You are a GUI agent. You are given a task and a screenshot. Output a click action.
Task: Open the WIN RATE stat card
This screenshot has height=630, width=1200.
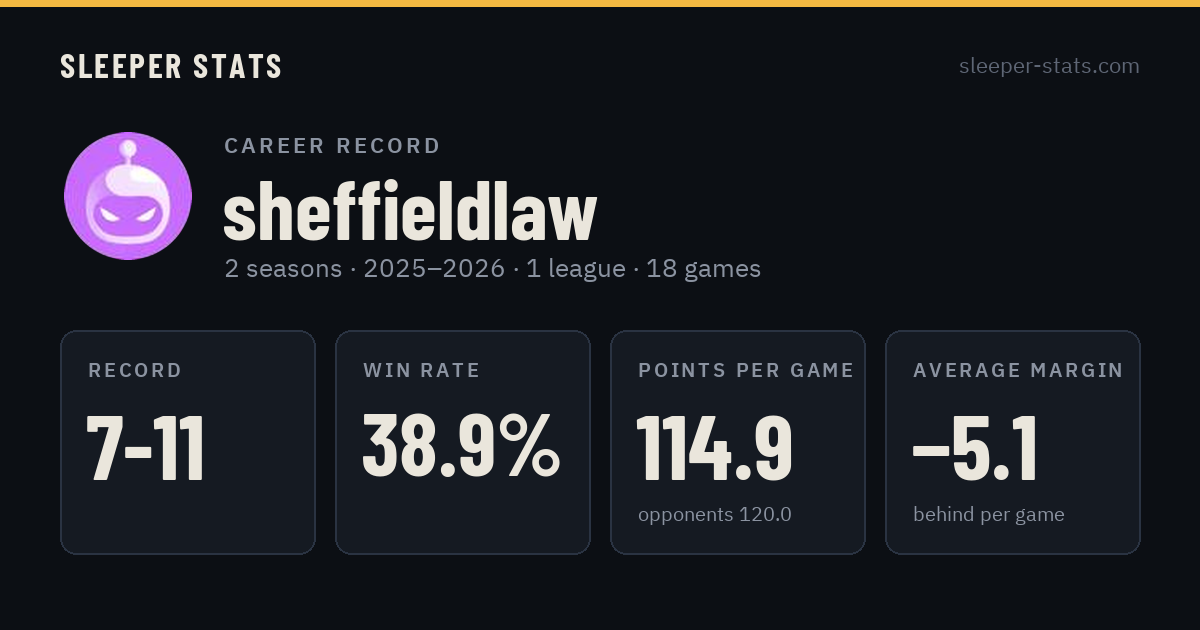463,442
